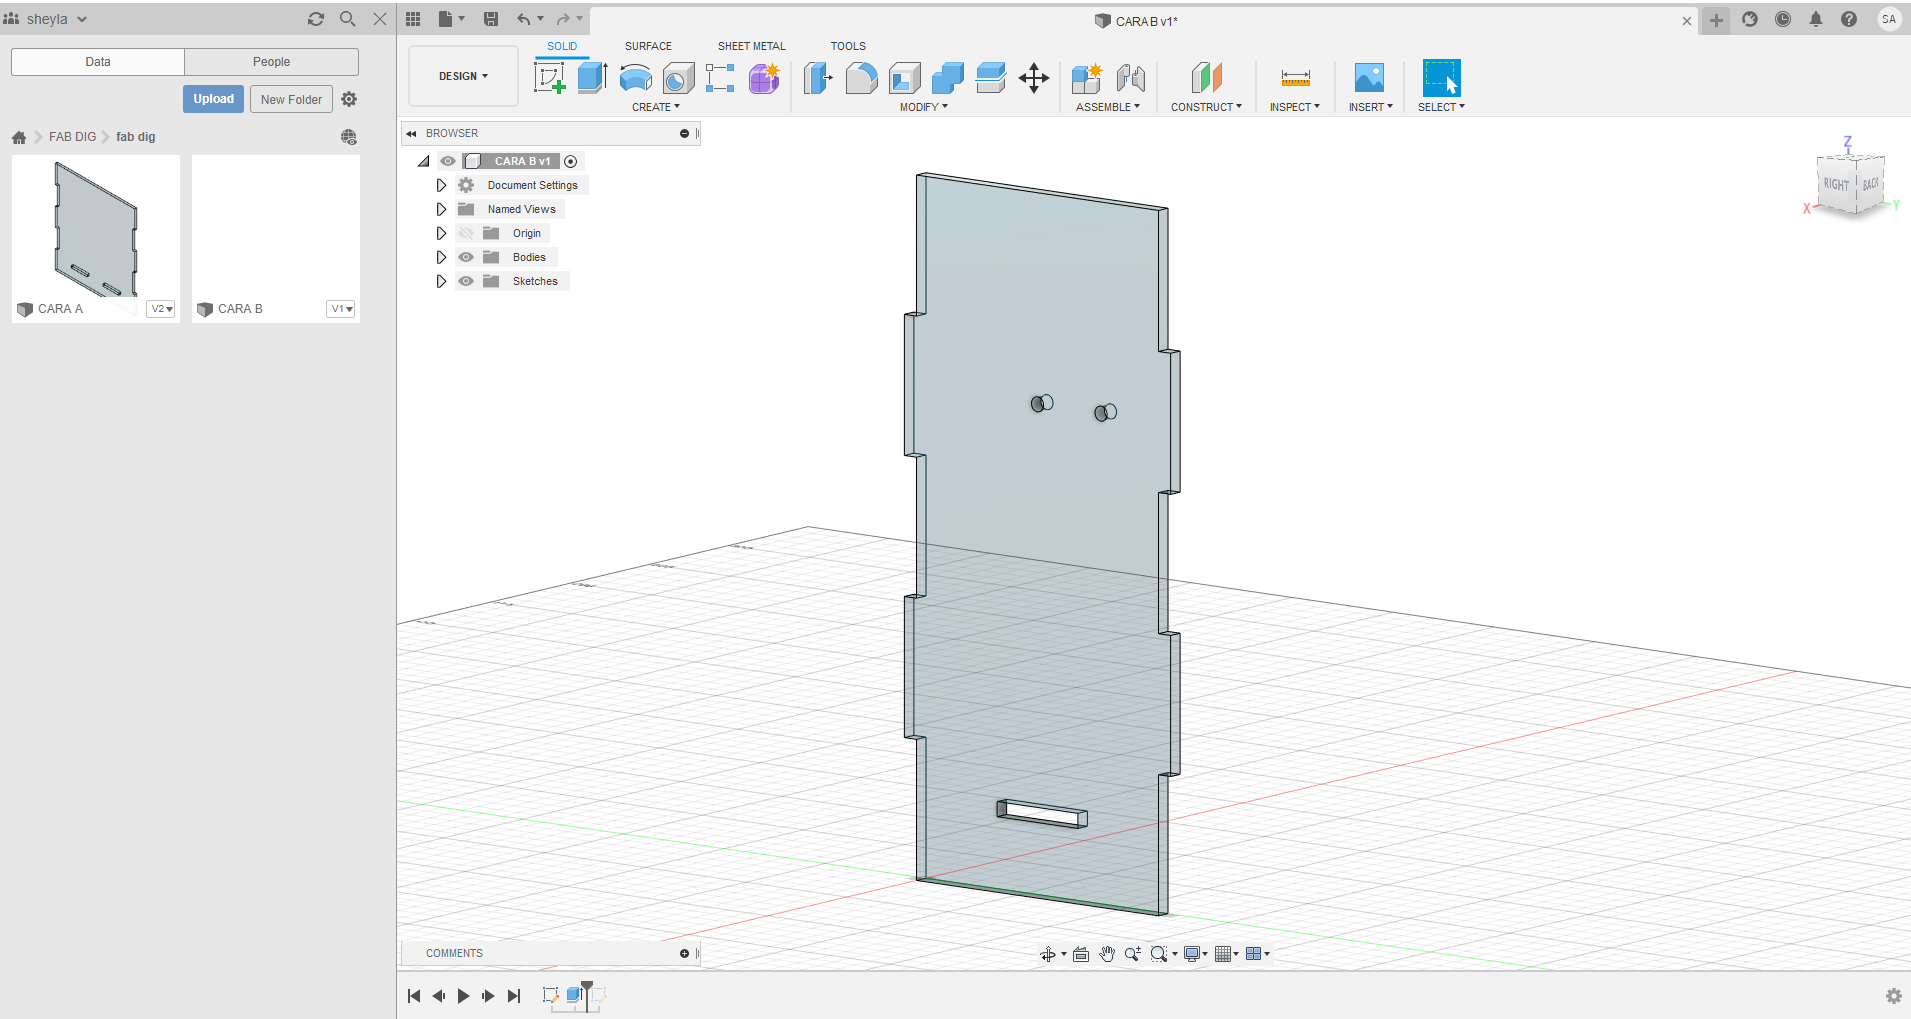Select the Create Sketch tool
Image resolution: width=1911 pixels, height=1019 pixels.
549,78
